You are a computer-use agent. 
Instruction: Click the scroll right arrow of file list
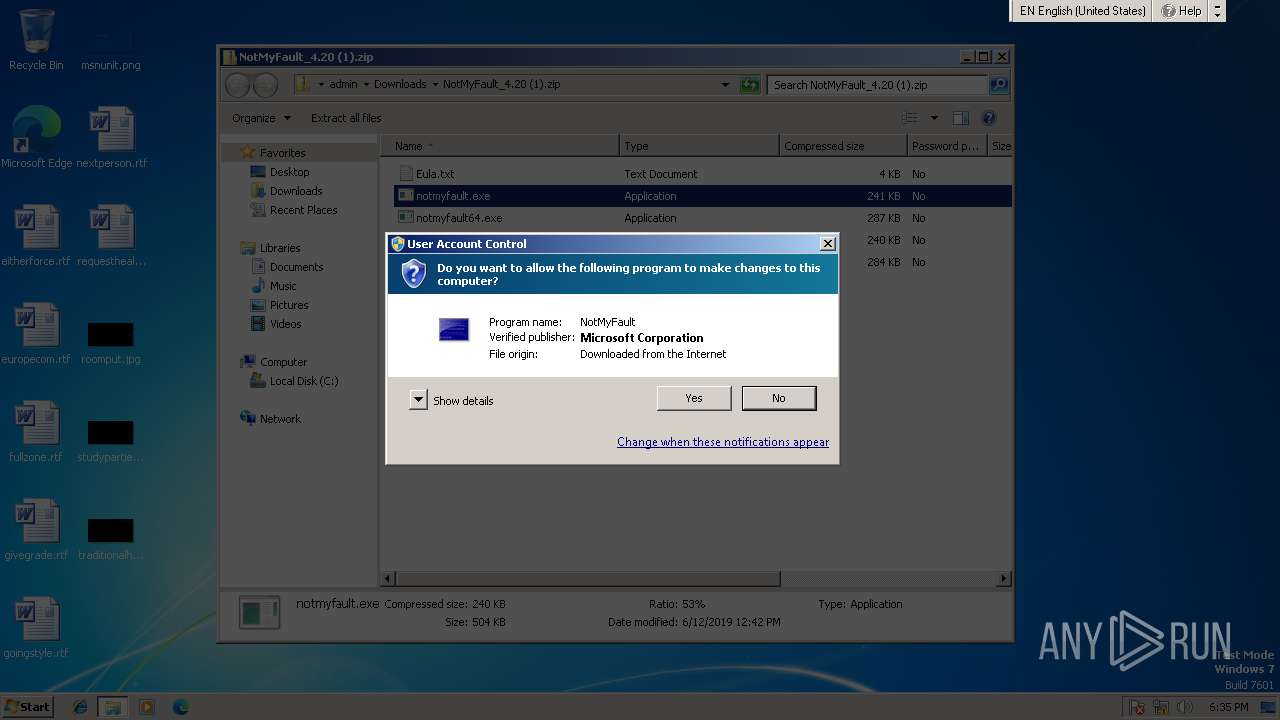click(x=1004, y=579)
